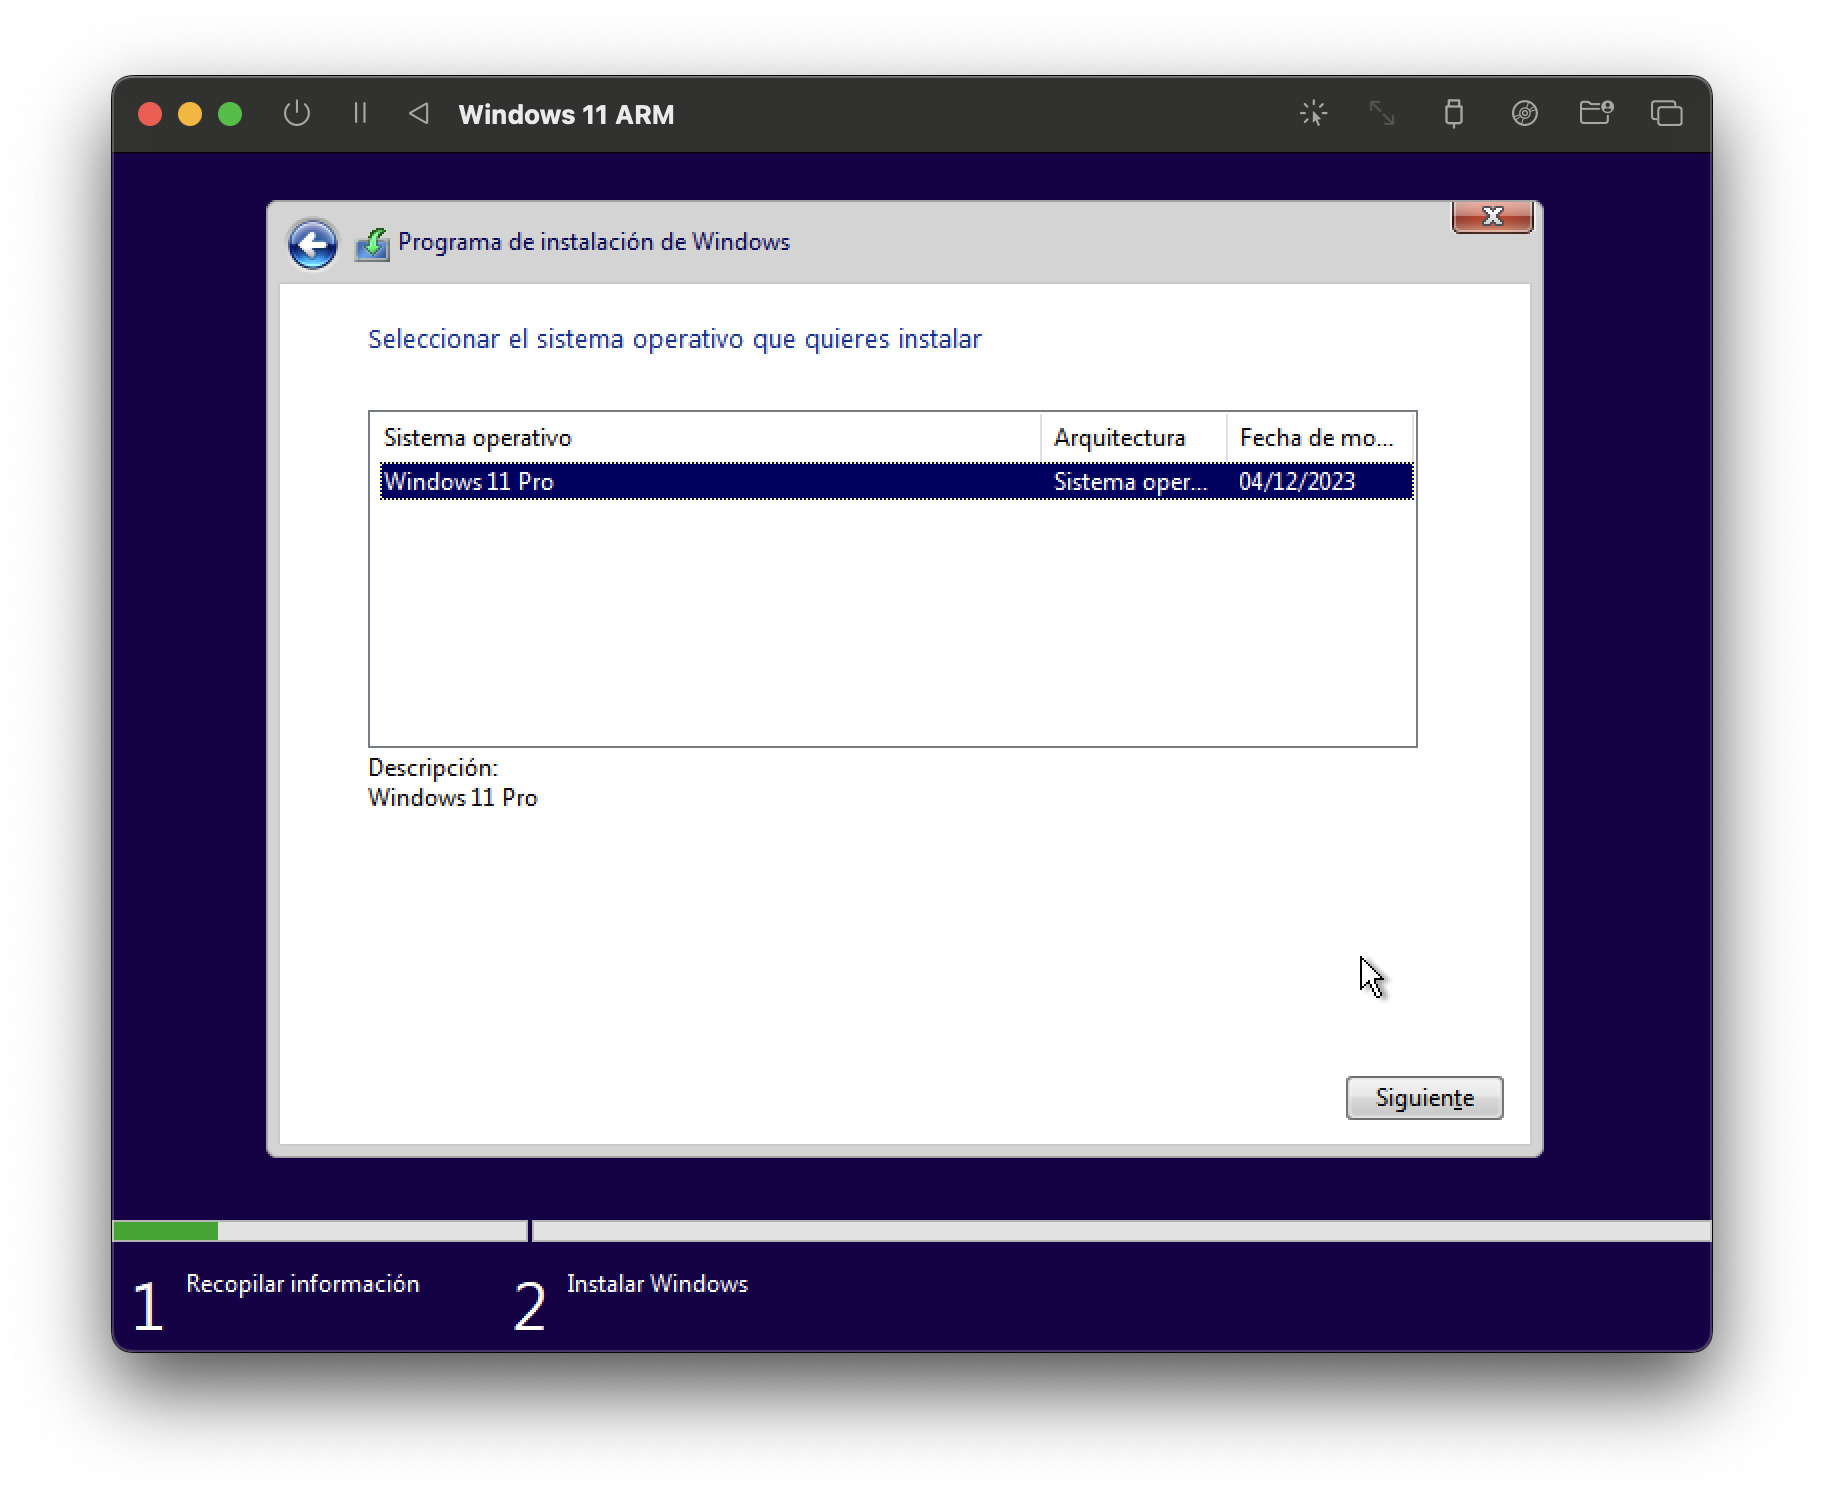This screenshot has height=1500, width=1824.
Task: Open the shared folder icon
Action: 1596,113
